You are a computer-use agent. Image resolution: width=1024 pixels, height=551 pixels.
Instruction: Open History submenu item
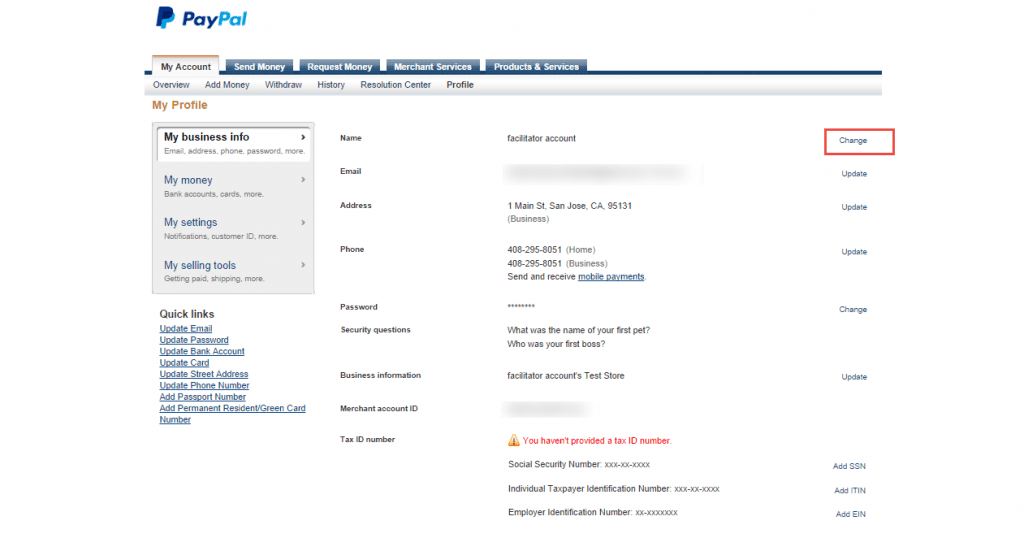pos(331,85)
